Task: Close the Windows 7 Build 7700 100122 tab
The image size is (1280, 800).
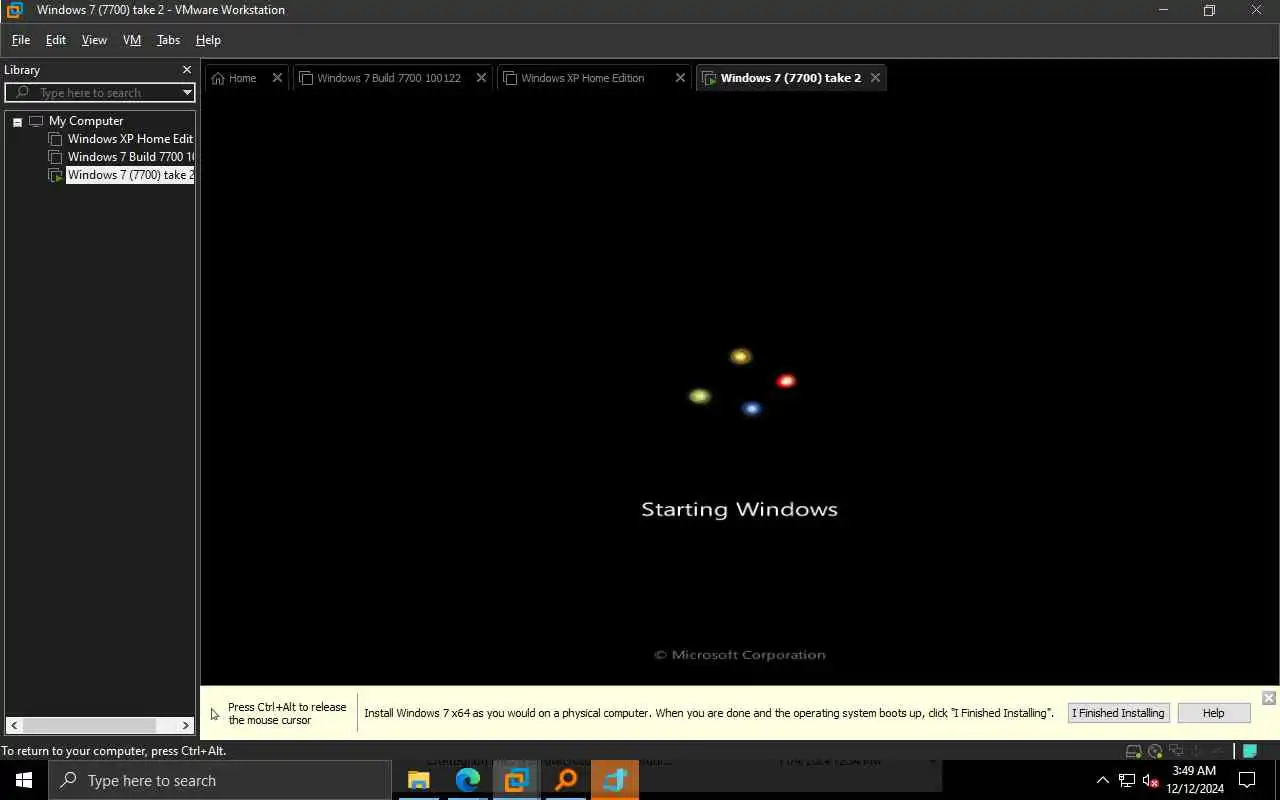Action: click(481, 78)
